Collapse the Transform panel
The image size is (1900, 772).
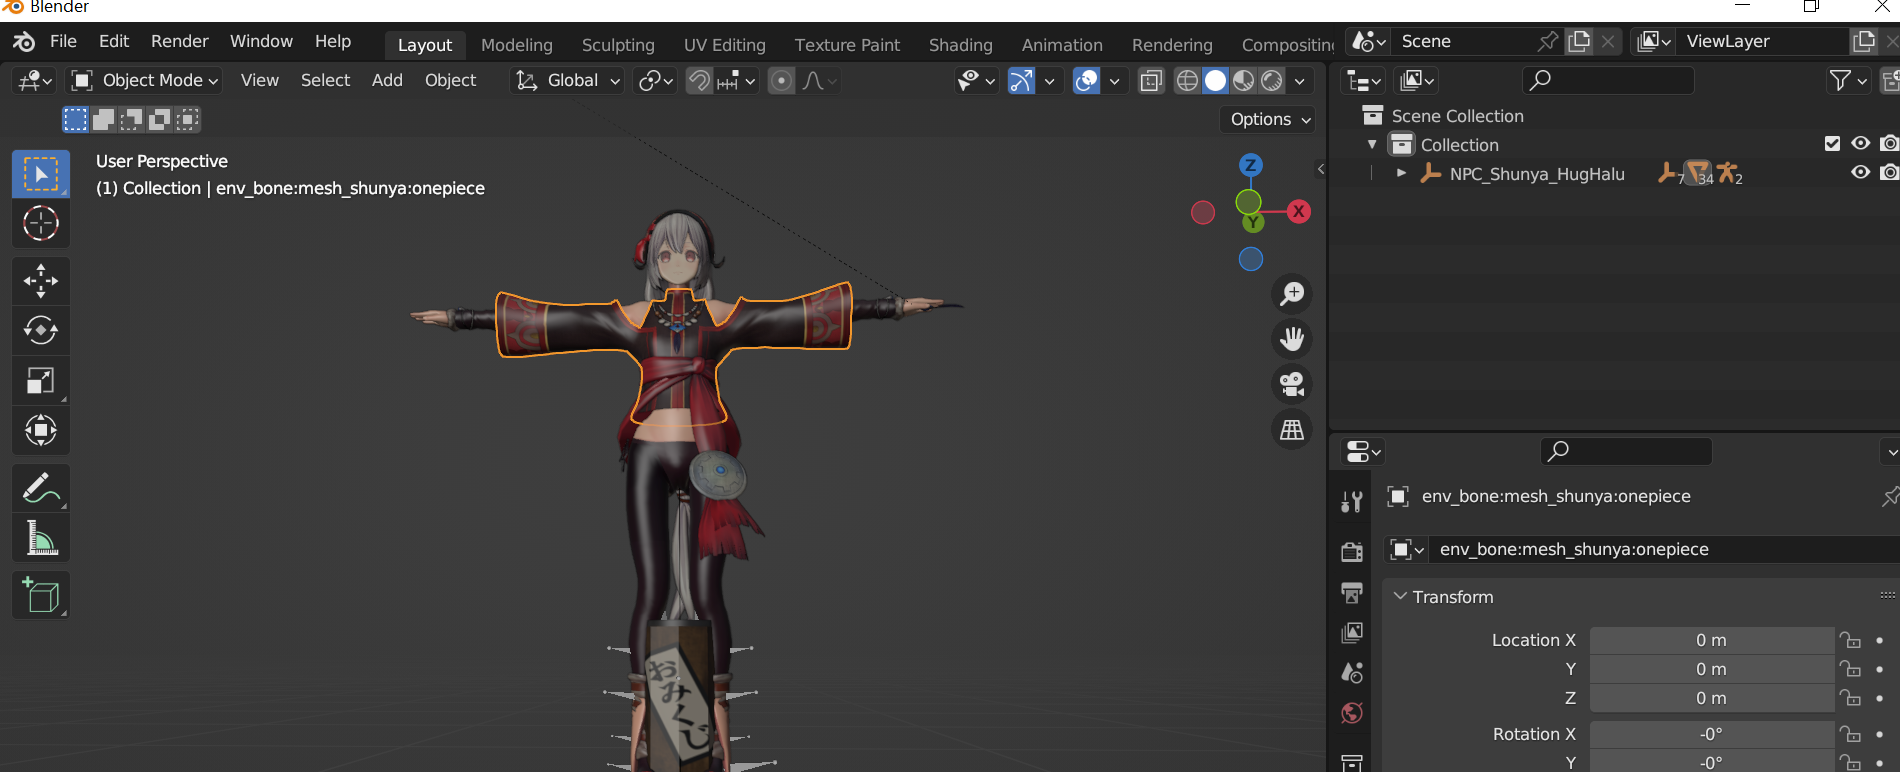pyautogui.click(x=1400, y=596)
